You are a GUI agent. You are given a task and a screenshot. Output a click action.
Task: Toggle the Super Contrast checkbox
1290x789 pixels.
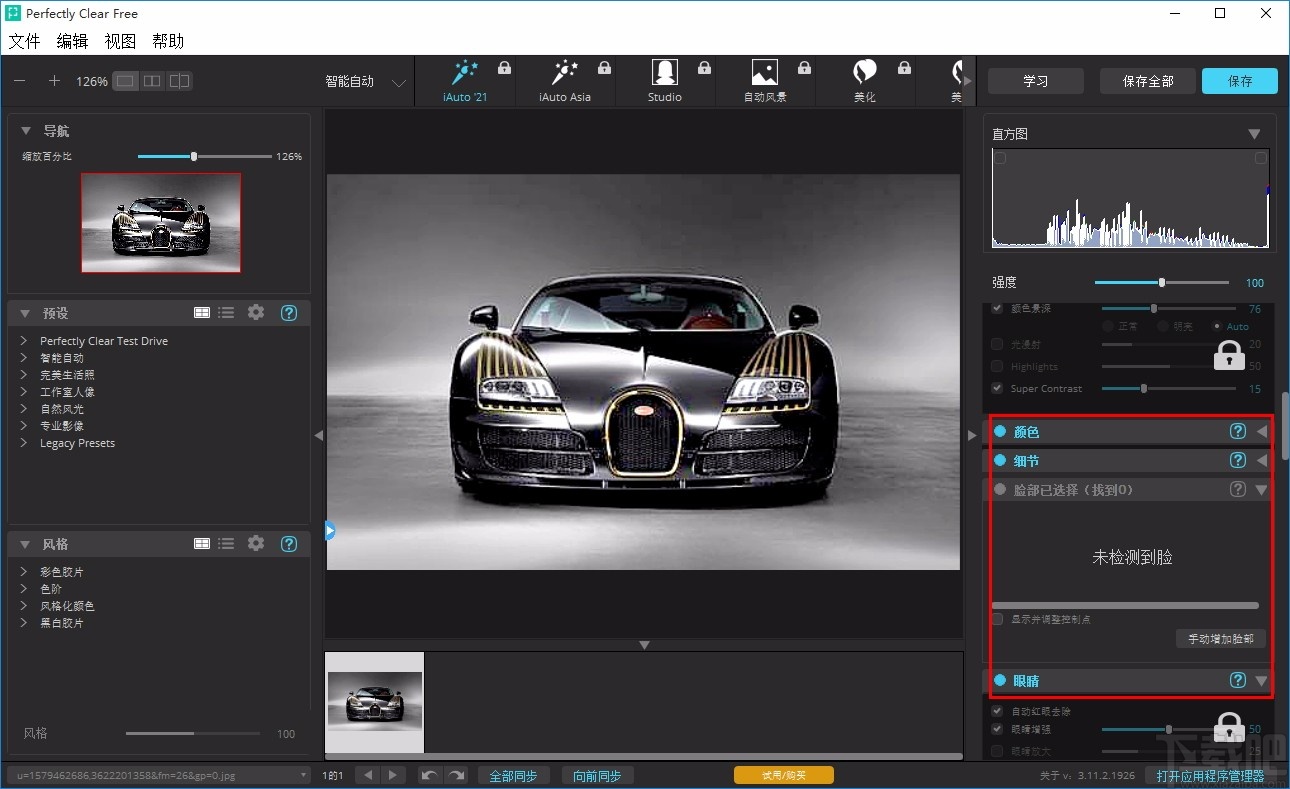pos(997,388)
